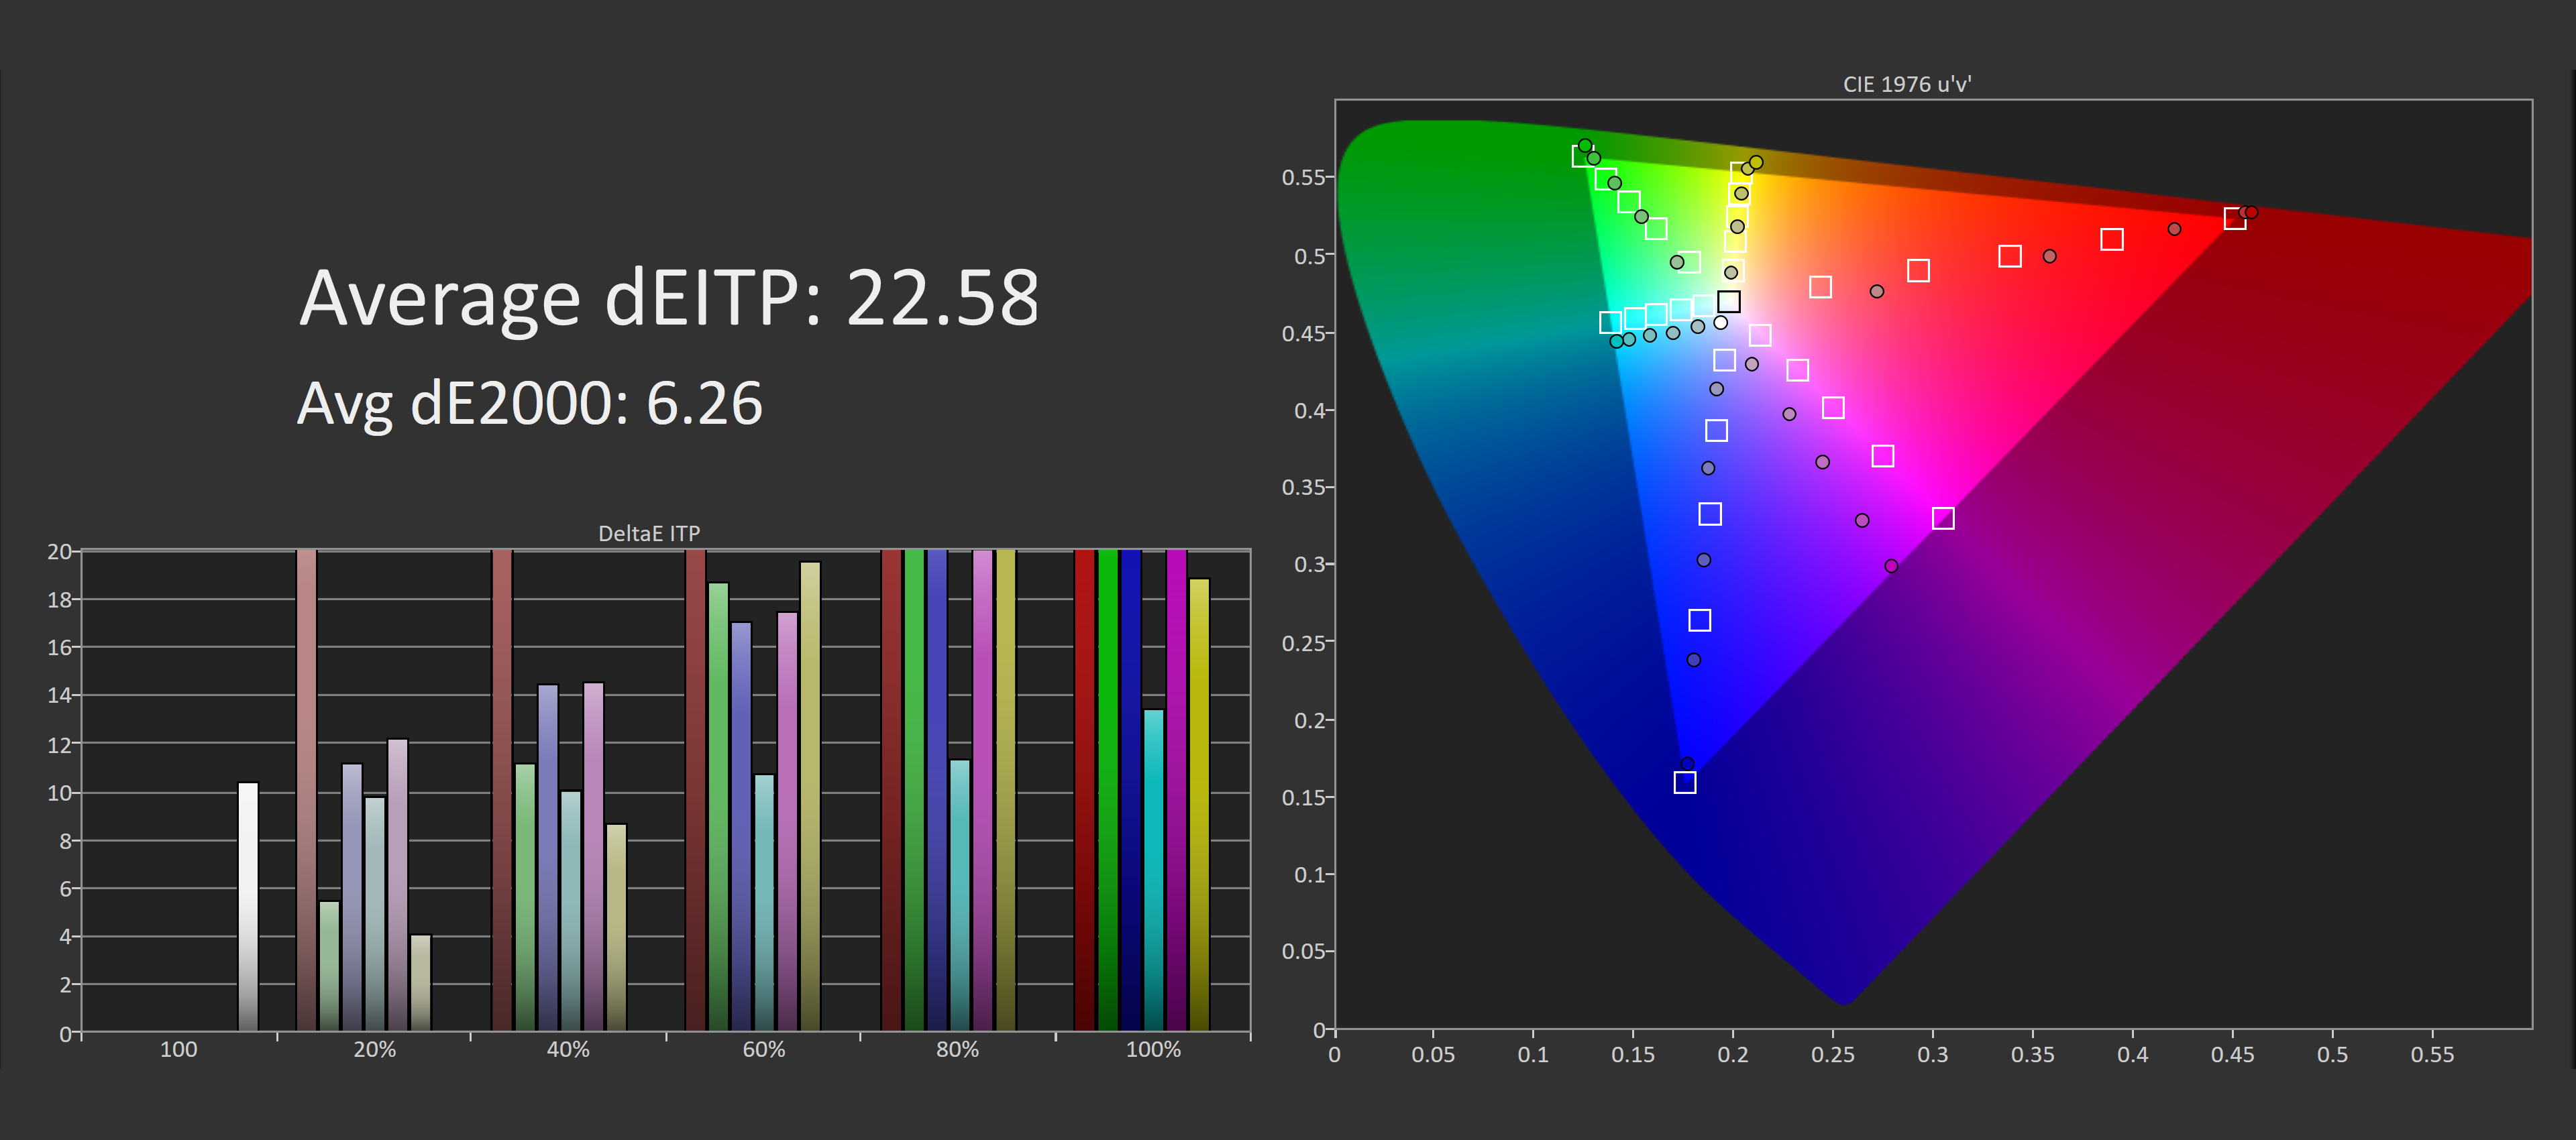Select the outermost magenta target square

coord(1943,518)
